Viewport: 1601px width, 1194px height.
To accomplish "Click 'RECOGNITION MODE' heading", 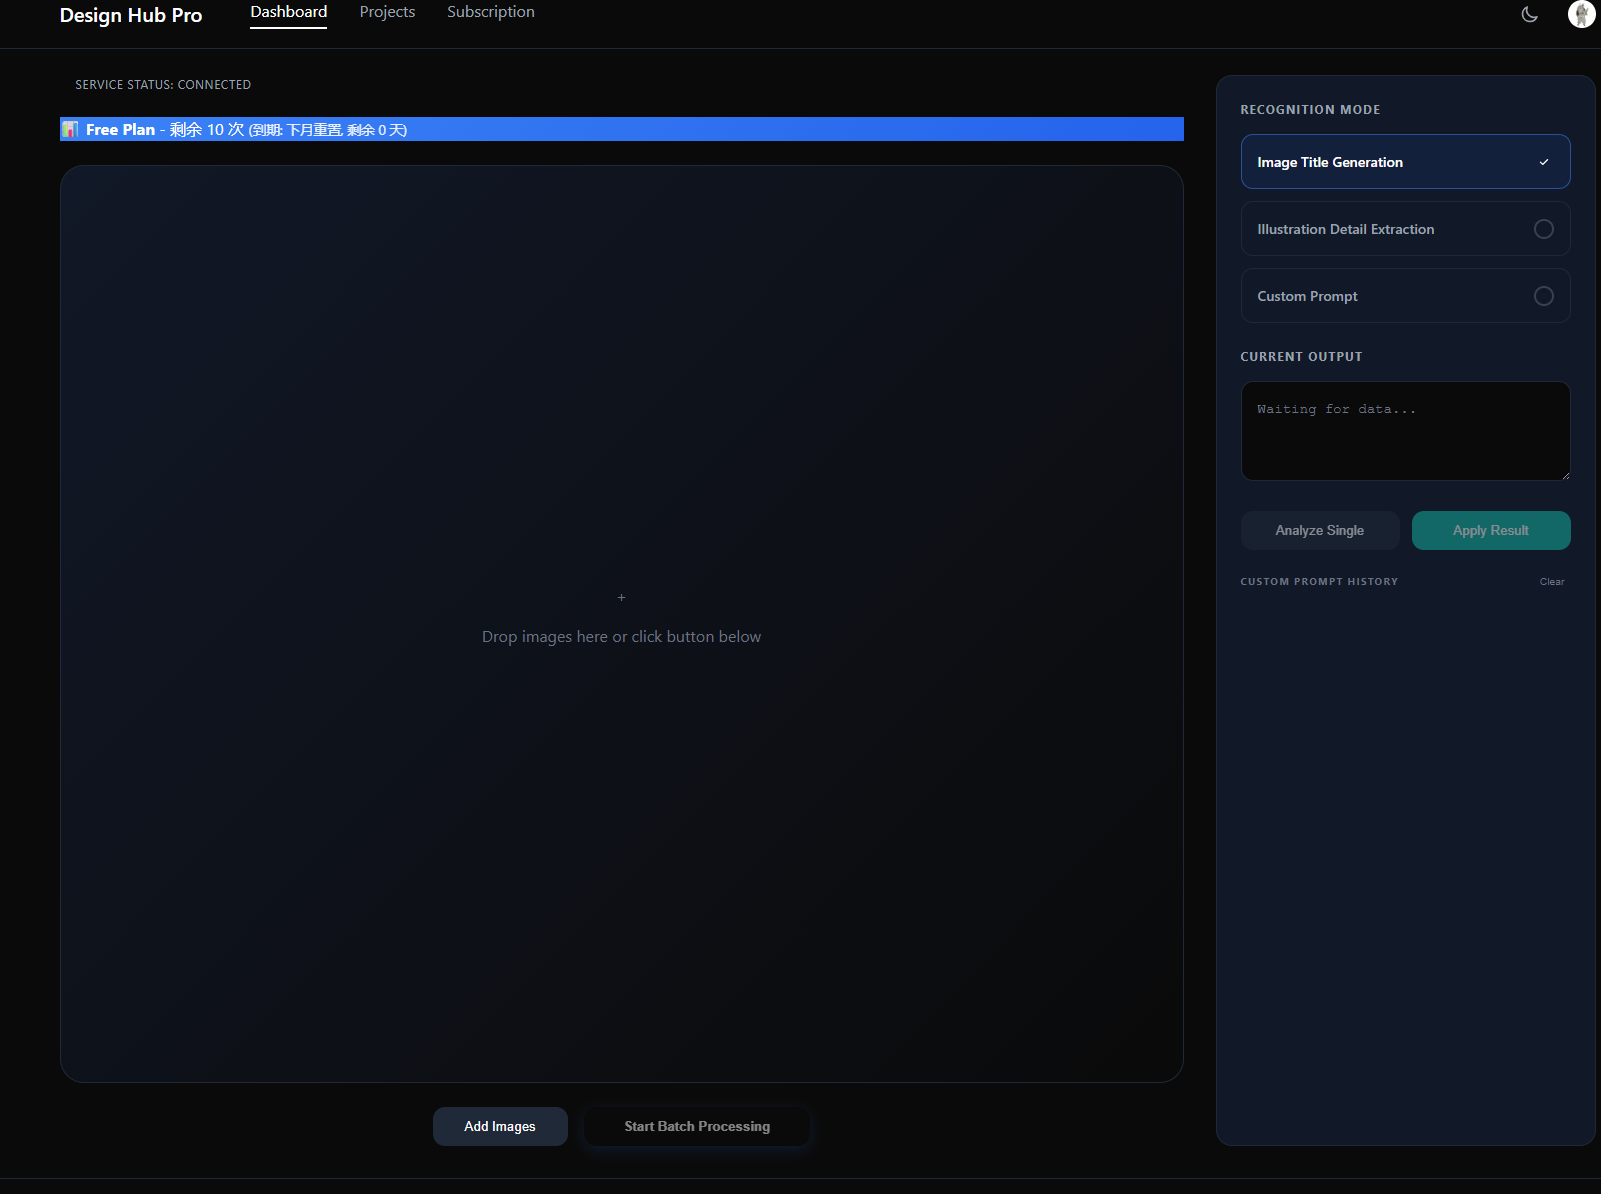I will pos(1310,110).
